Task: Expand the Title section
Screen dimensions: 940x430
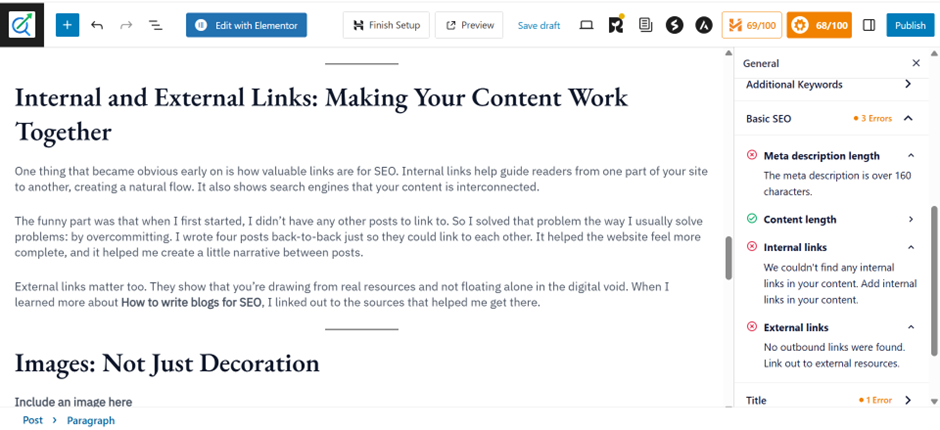Action: (908, 400)
